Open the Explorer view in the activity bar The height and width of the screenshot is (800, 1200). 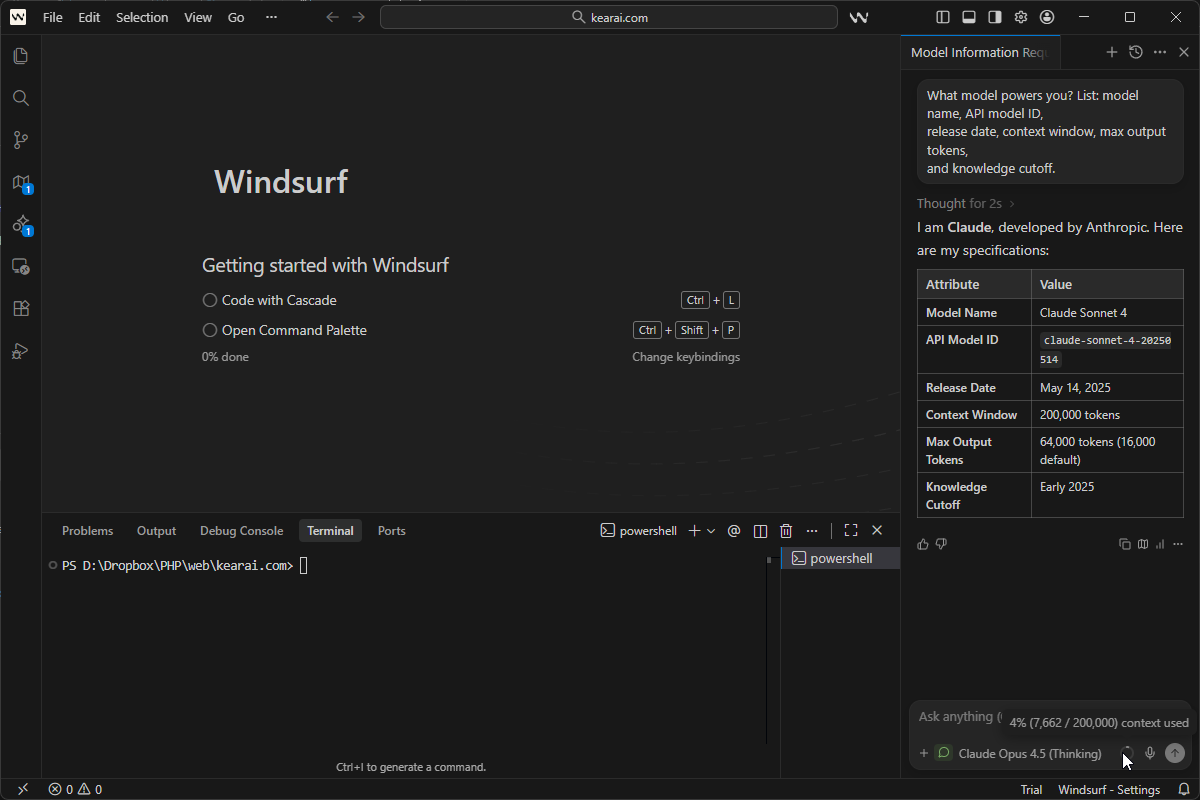20,56
